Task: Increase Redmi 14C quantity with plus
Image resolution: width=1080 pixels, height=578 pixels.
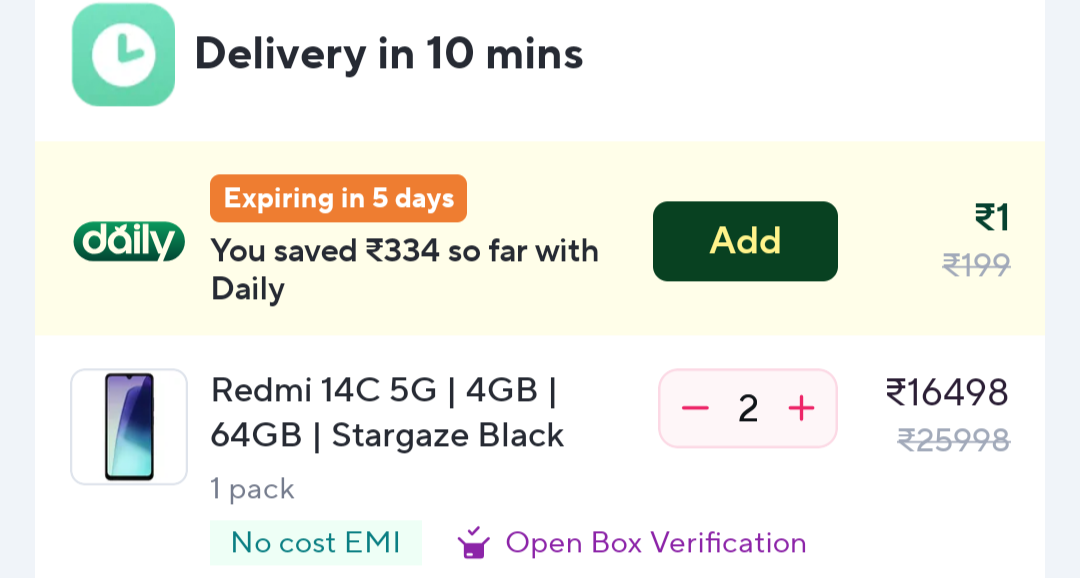Action: (801, 408)
